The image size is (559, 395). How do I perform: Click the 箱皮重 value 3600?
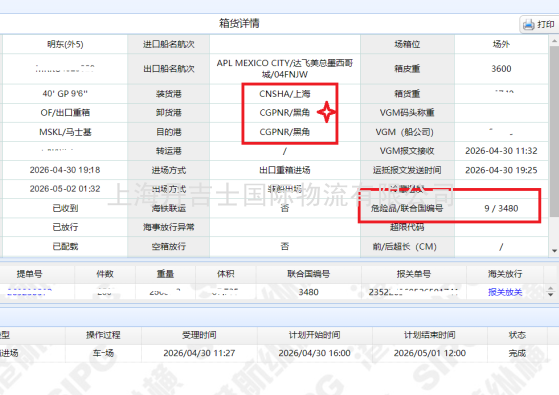coord(501,69)
